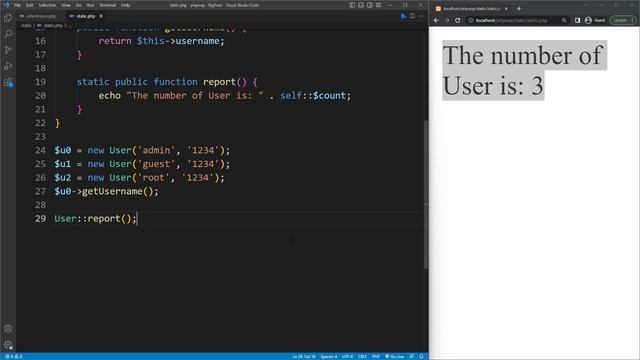Viewport: 640px width, 360px height.
Task: Click the Run Code play icon in editor toolbar
Action: pos(403,16)
